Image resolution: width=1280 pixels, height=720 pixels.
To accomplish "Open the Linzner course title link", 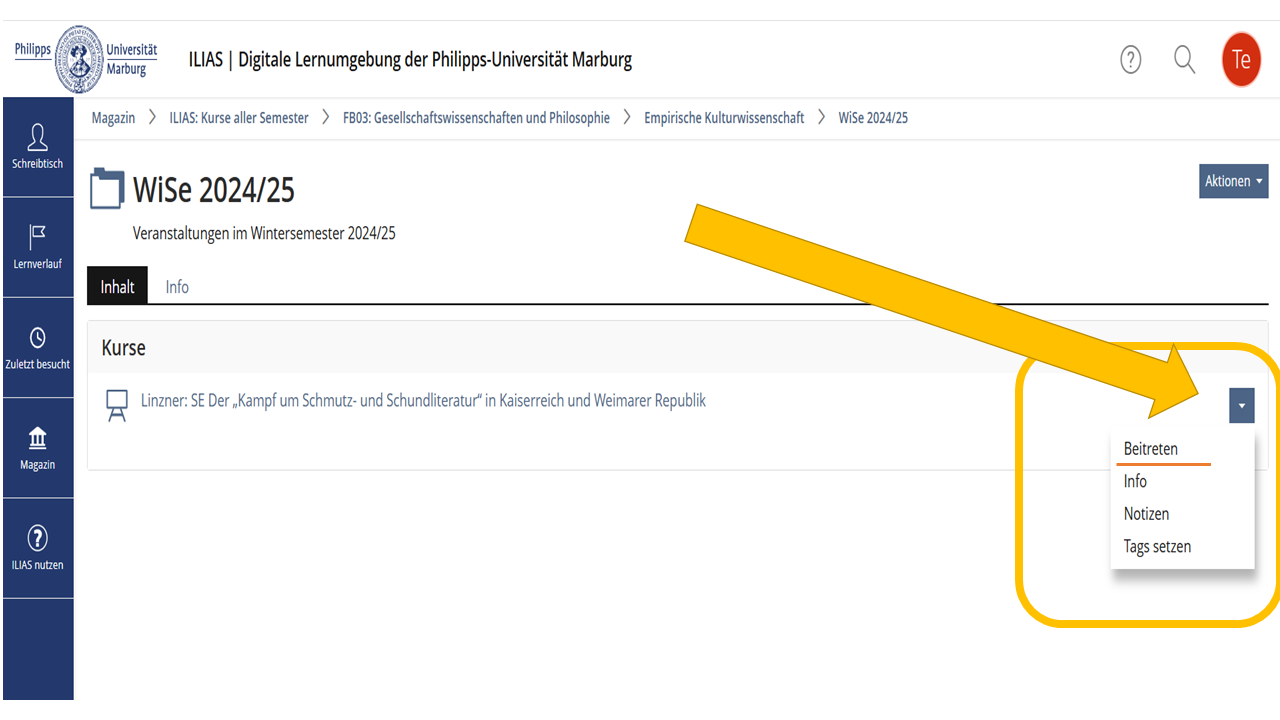I will point(423,401).
